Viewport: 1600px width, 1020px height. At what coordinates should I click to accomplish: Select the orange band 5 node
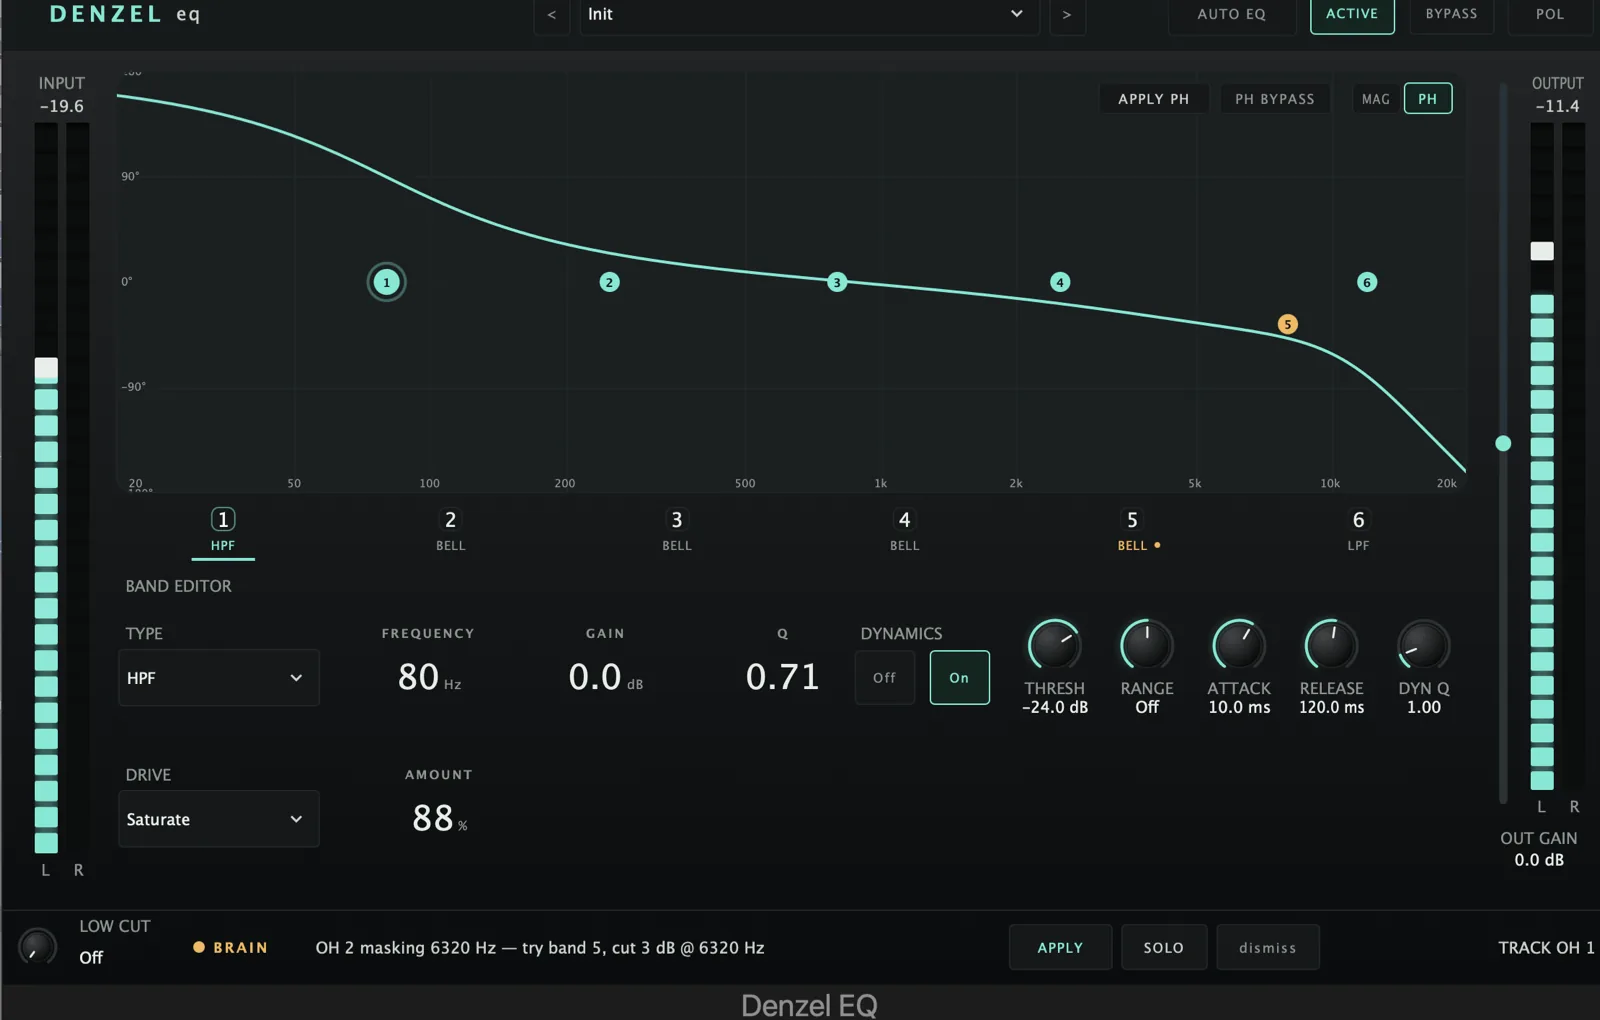(1288, 324)
